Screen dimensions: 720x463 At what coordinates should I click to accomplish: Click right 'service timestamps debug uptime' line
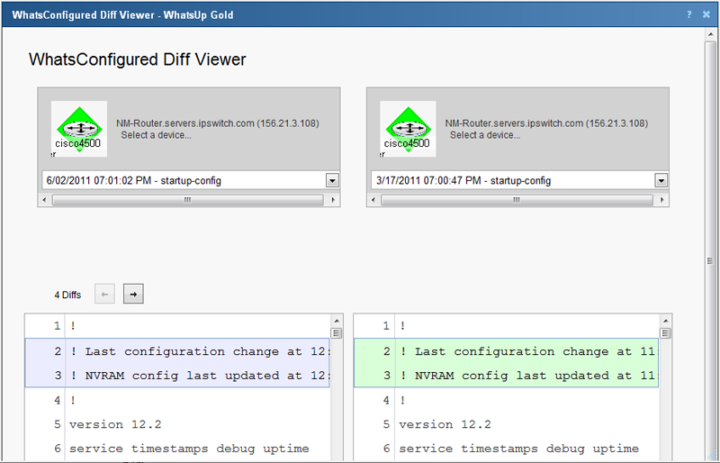tap(519, 448)
